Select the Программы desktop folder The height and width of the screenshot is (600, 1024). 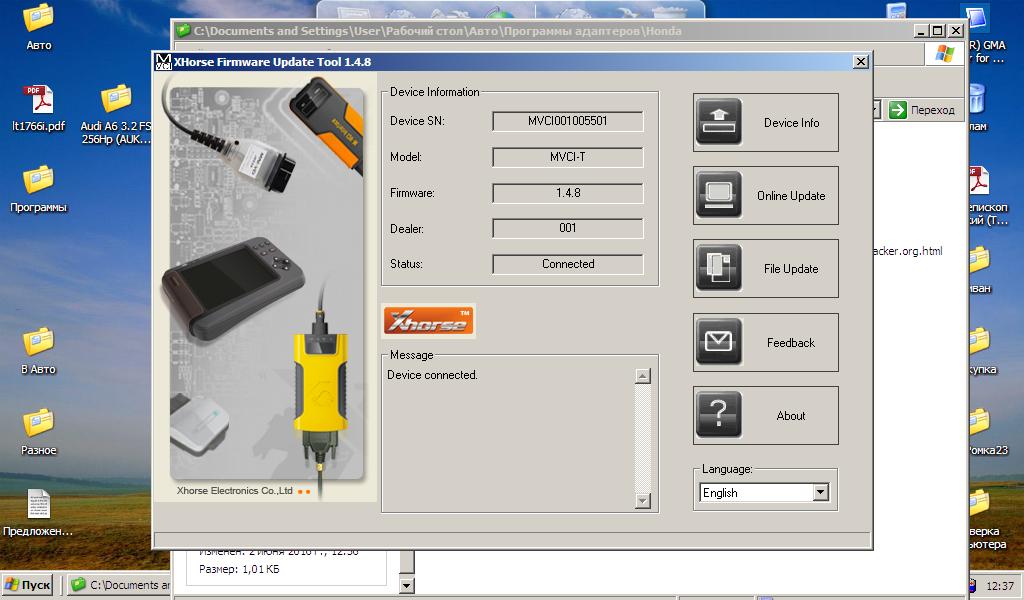39,189
